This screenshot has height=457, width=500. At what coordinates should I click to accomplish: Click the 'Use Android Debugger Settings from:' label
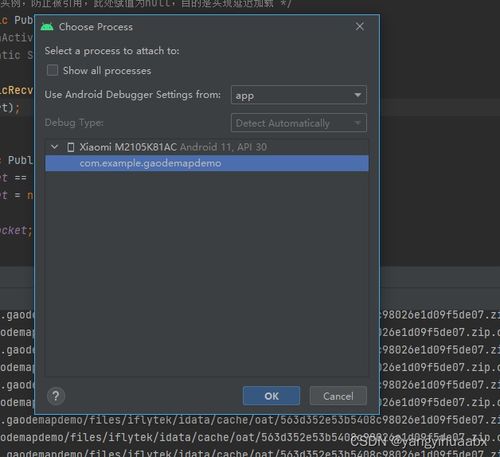tap(133, 95)
